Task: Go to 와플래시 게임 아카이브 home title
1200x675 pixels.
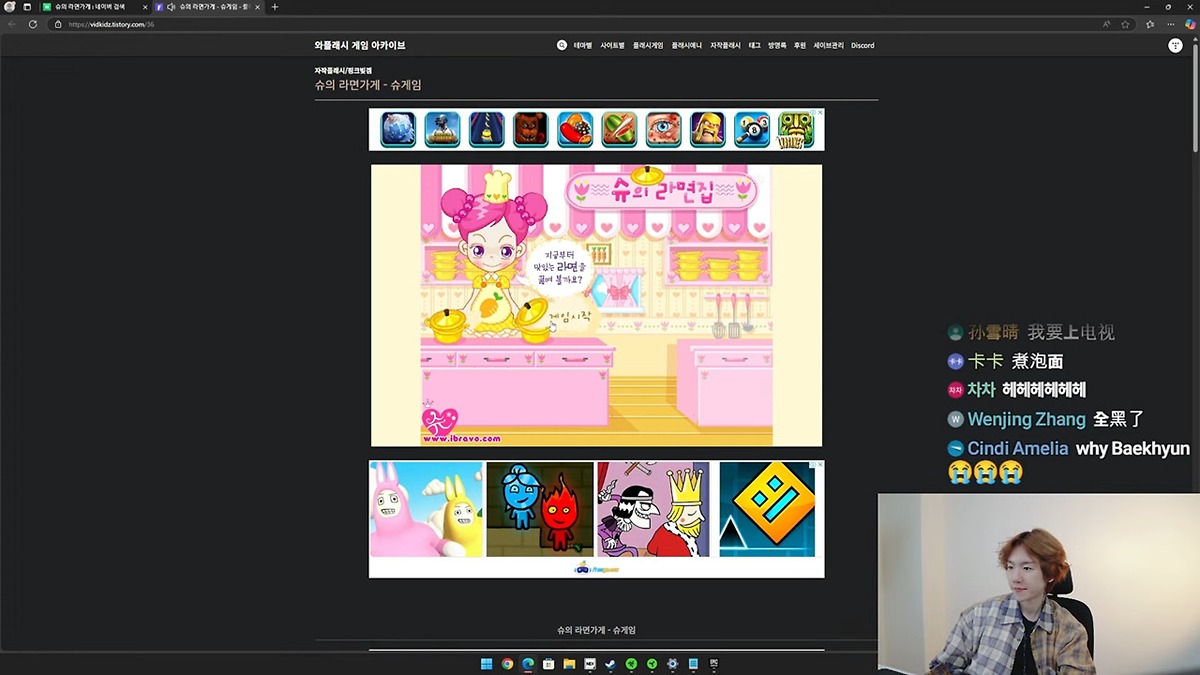Action: [359, 45]
